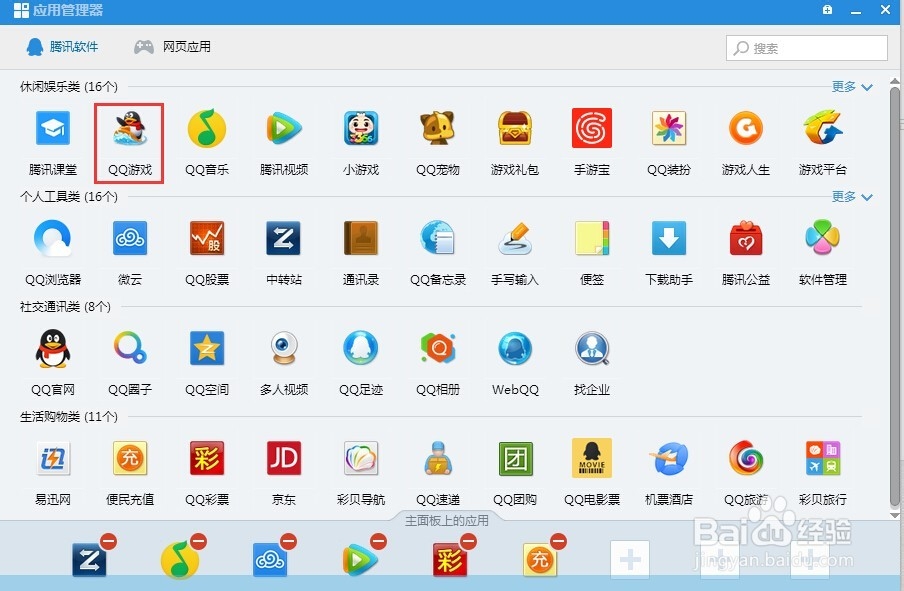This screenshot has height=591, width=904.
Task: Select the QQ装扮 pinwheel icon
Action: 669,129
